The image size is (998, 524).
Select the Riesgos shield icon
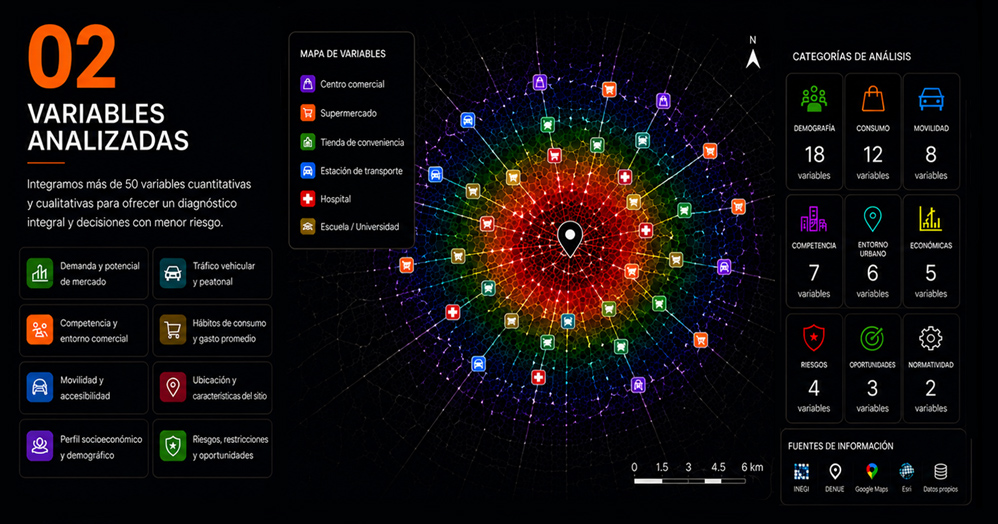tap(813, 338)
